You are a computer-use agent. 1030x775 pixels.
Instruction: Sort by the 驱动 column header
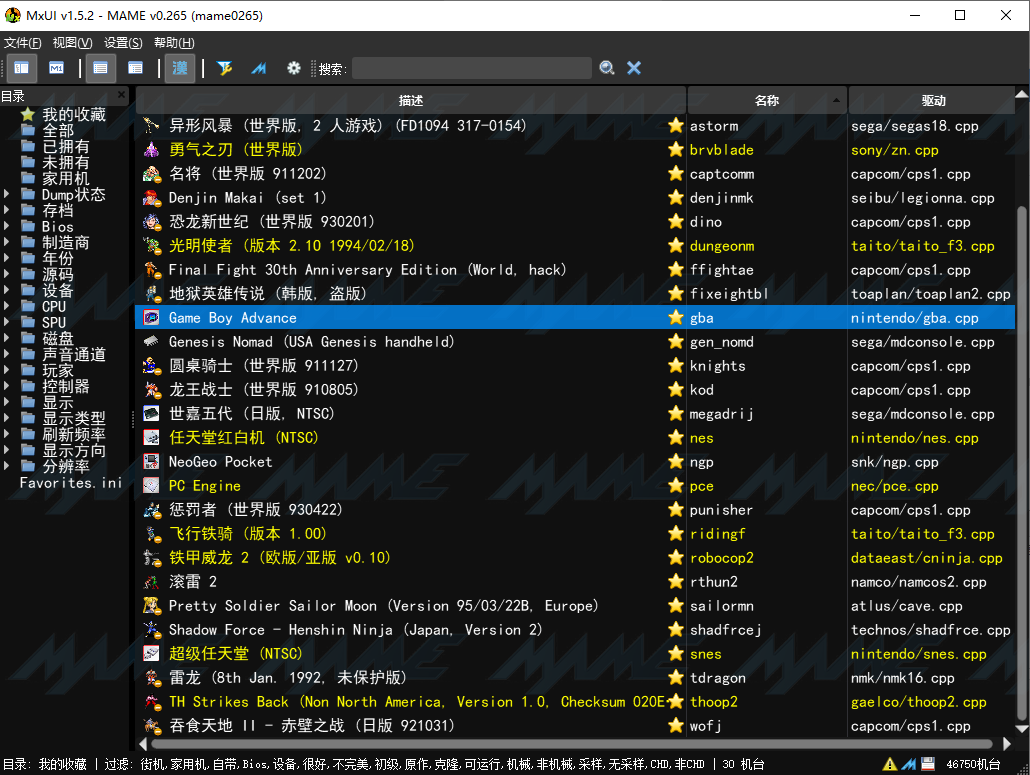point(933,100)
